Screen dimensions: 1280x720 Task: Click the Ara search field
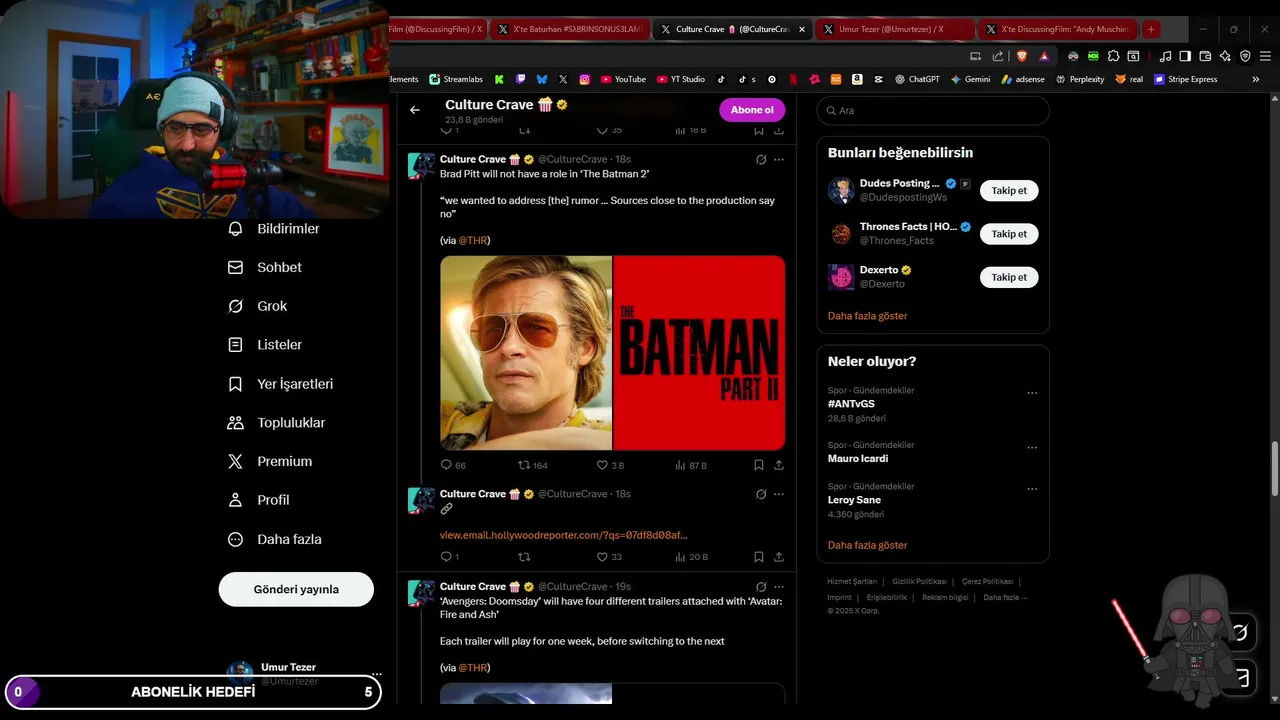click(x=933, y=110)
